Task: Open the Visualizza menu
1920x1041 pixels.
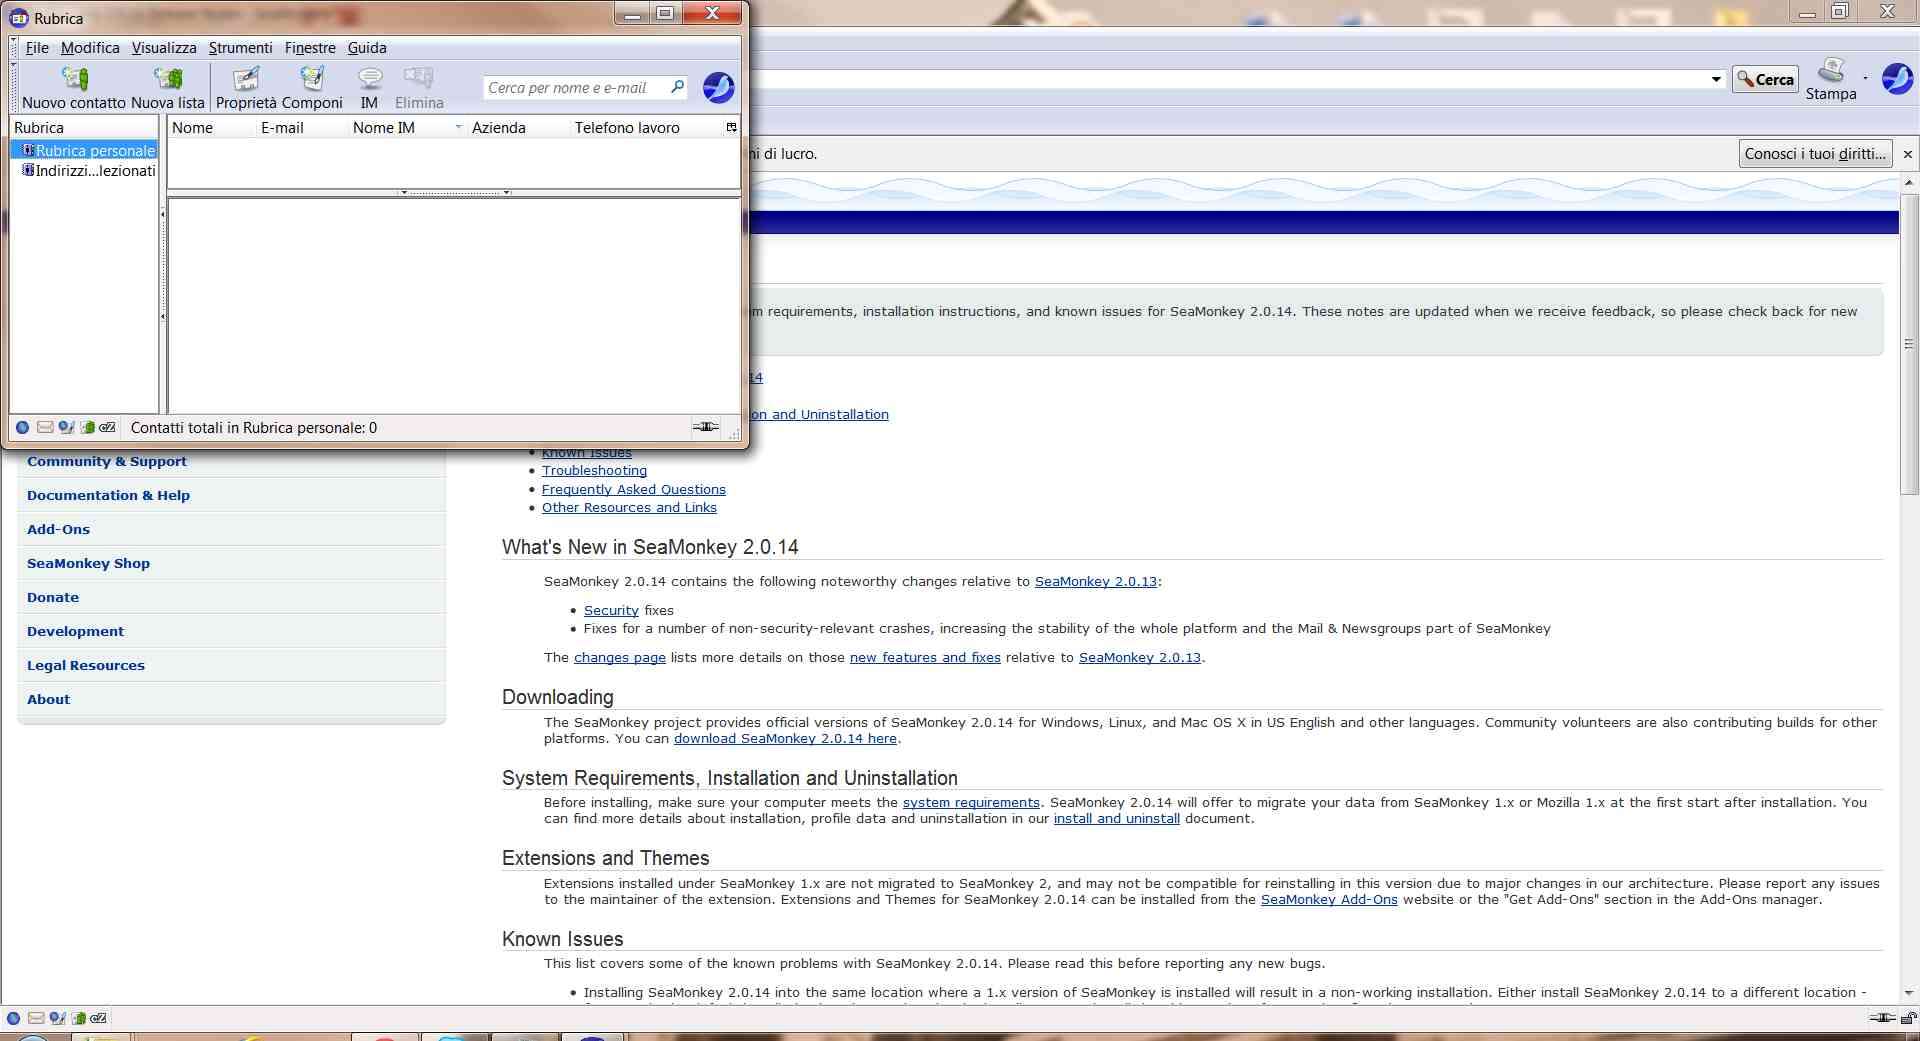Action: point(164,48)
